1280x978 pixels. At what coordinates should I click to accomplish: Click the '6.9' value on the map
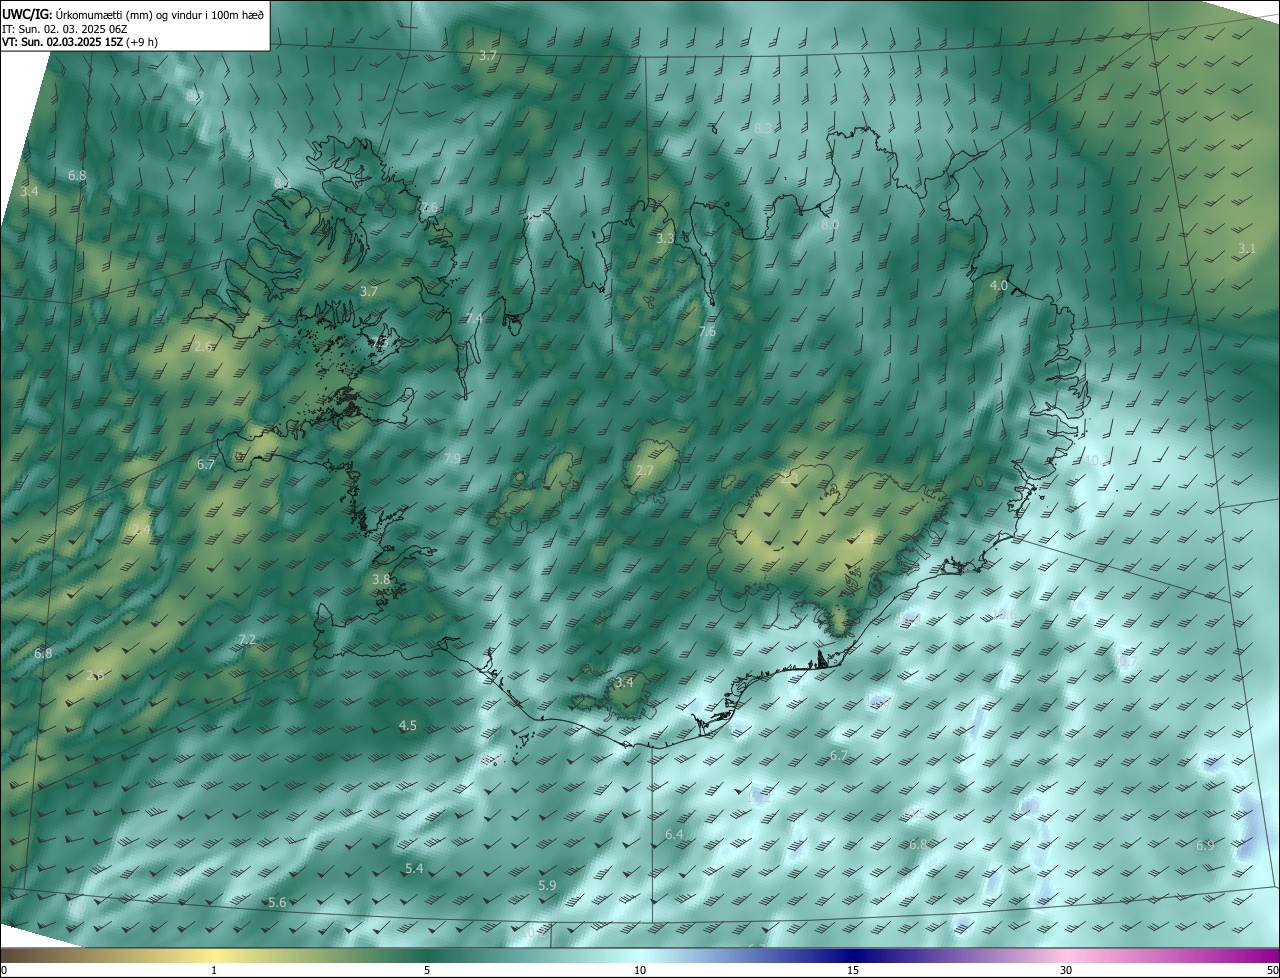1205,845
